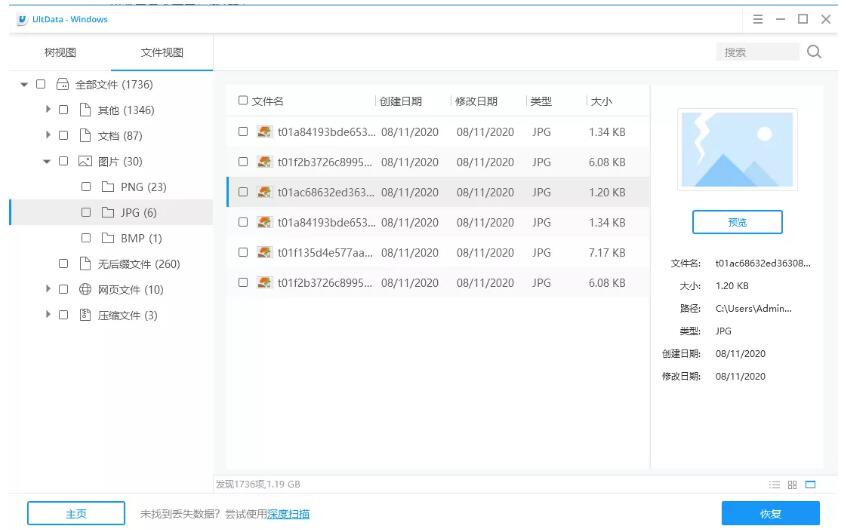Click the 网页文件 globe icon
The width and height of the screenshot is (846, 530).
click(x=85, y=290)
